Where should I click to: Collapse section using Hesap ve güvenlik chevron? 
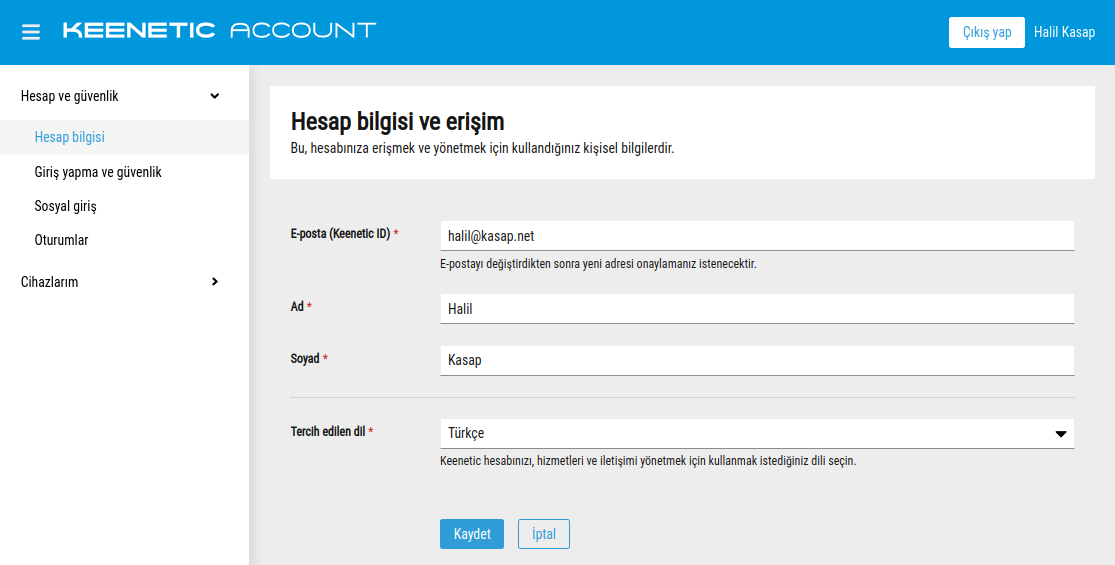[x=214, y=96]
